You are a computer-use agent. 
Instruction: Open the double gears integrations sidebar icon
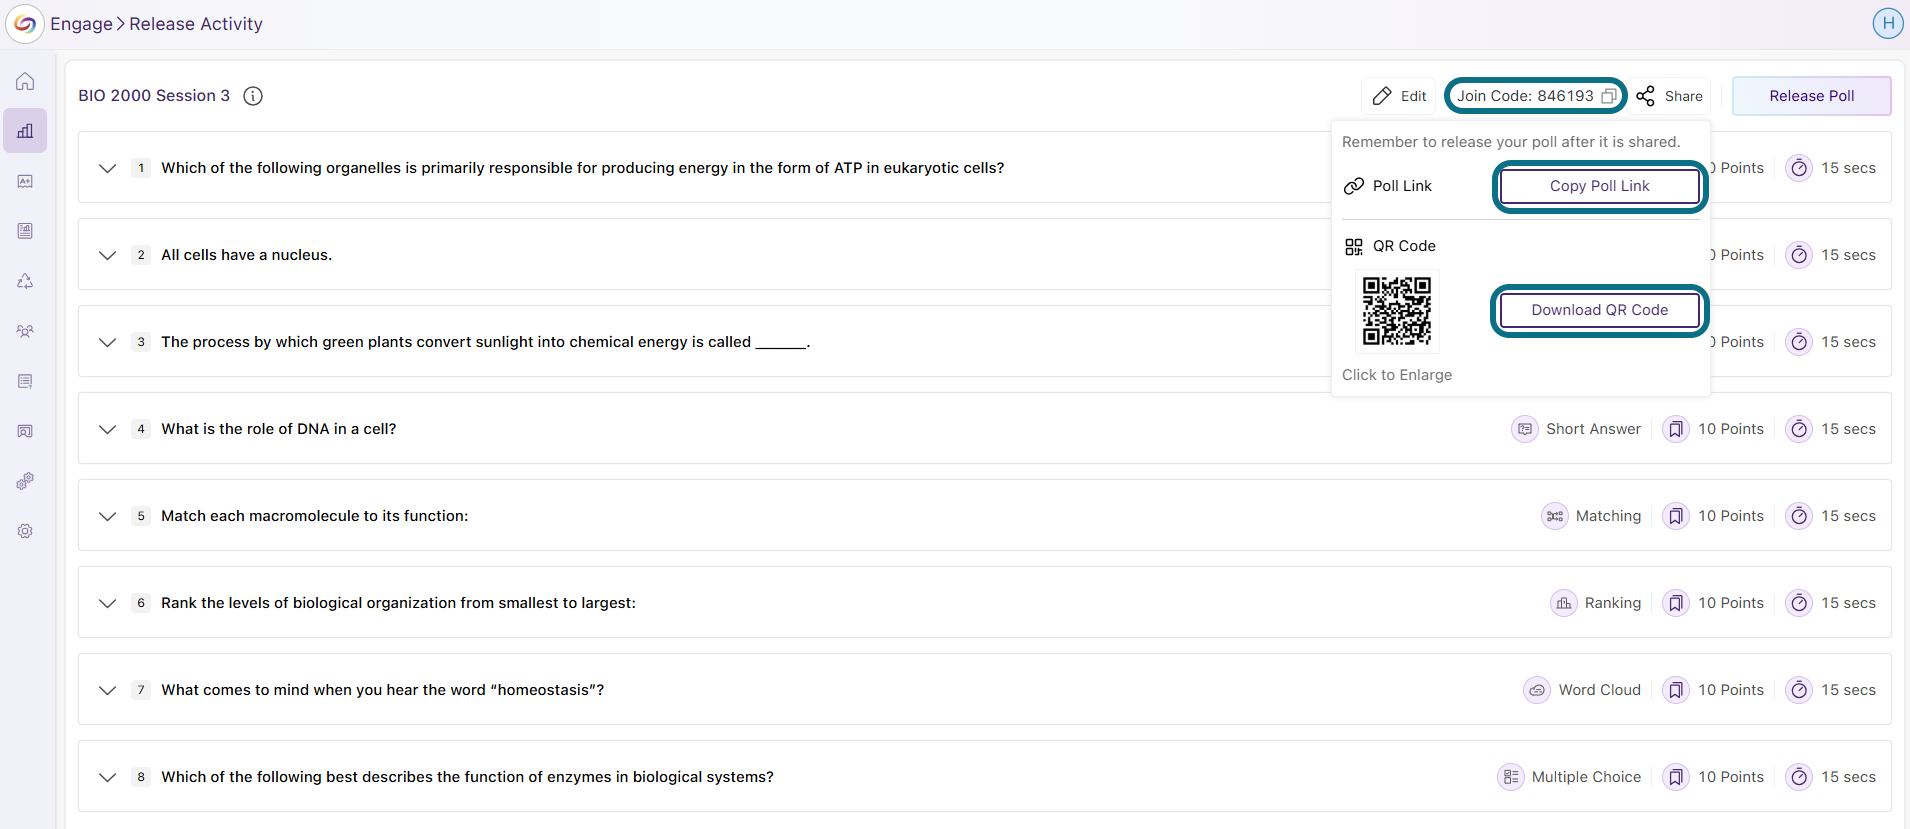(25, 481)
